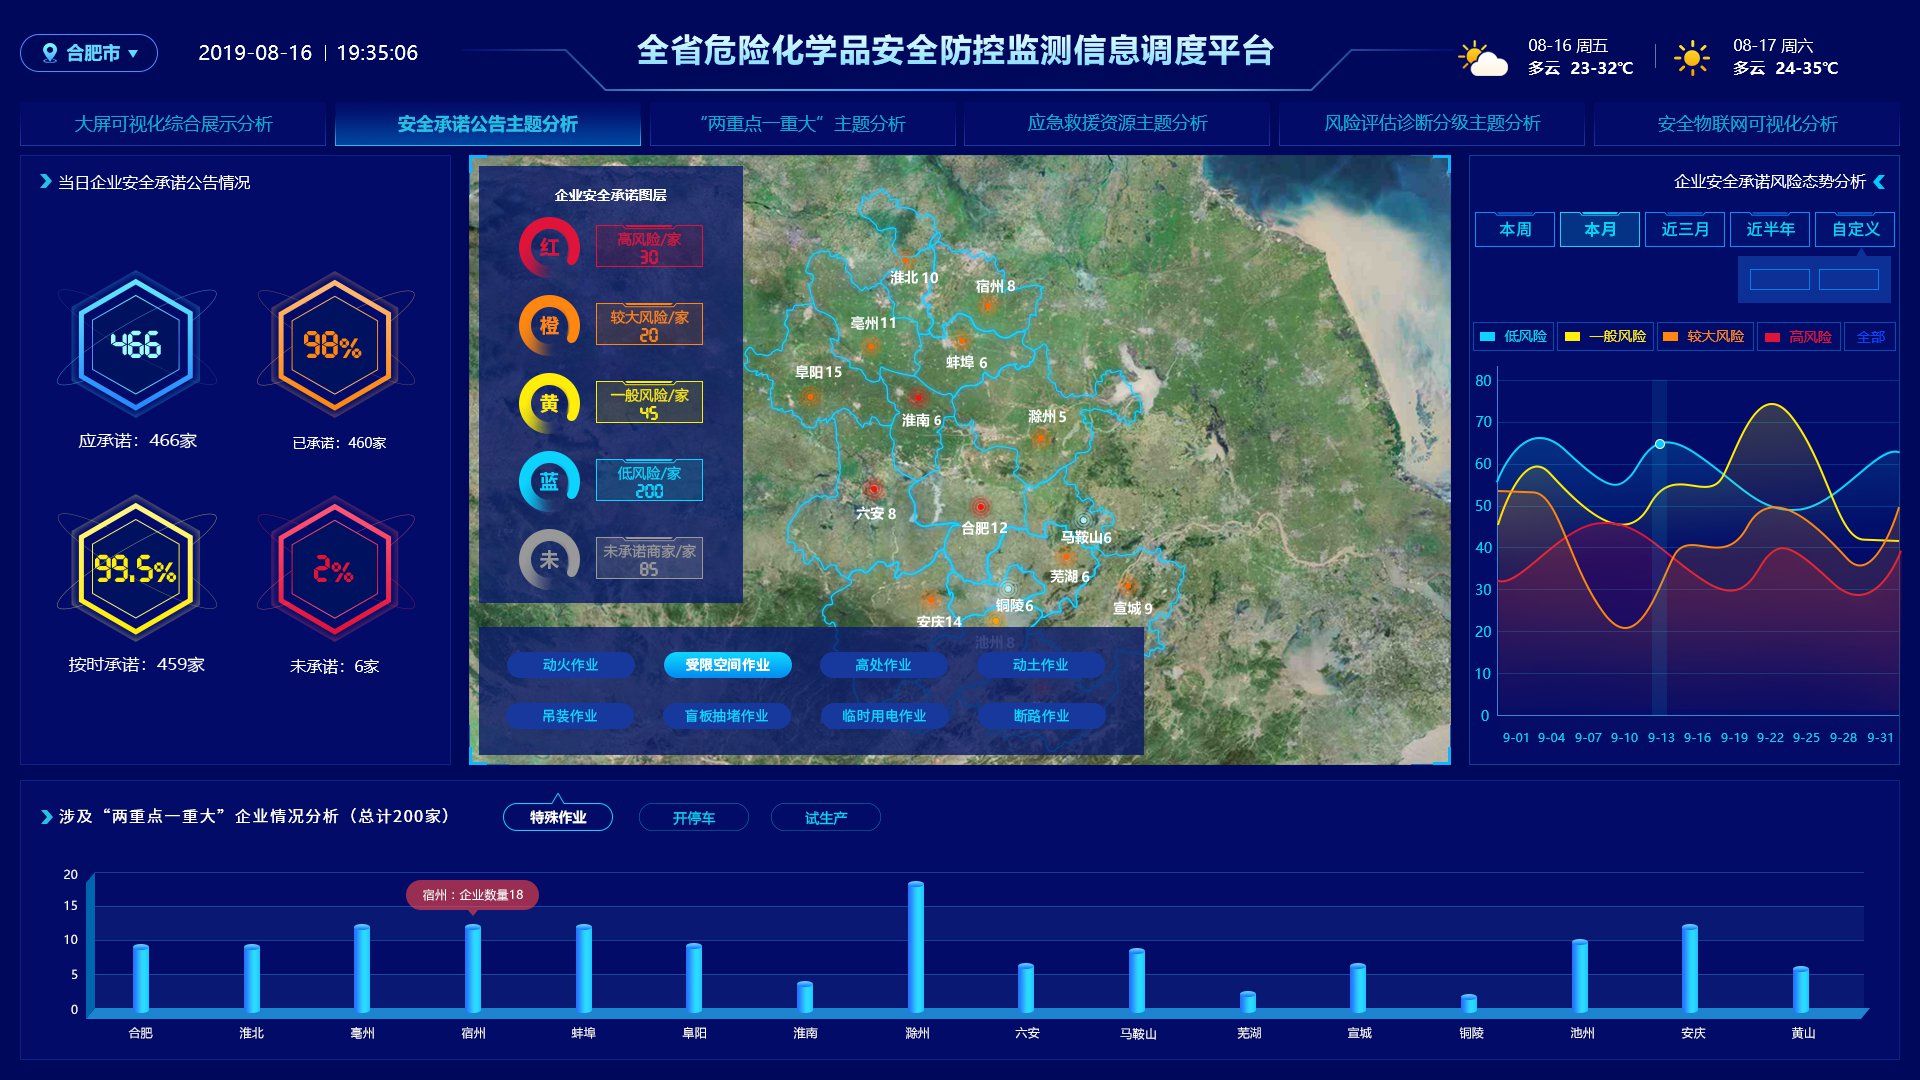Click the blue 蓝 risk ring icon
The image size is (1920, 1080).
point(549,481)
